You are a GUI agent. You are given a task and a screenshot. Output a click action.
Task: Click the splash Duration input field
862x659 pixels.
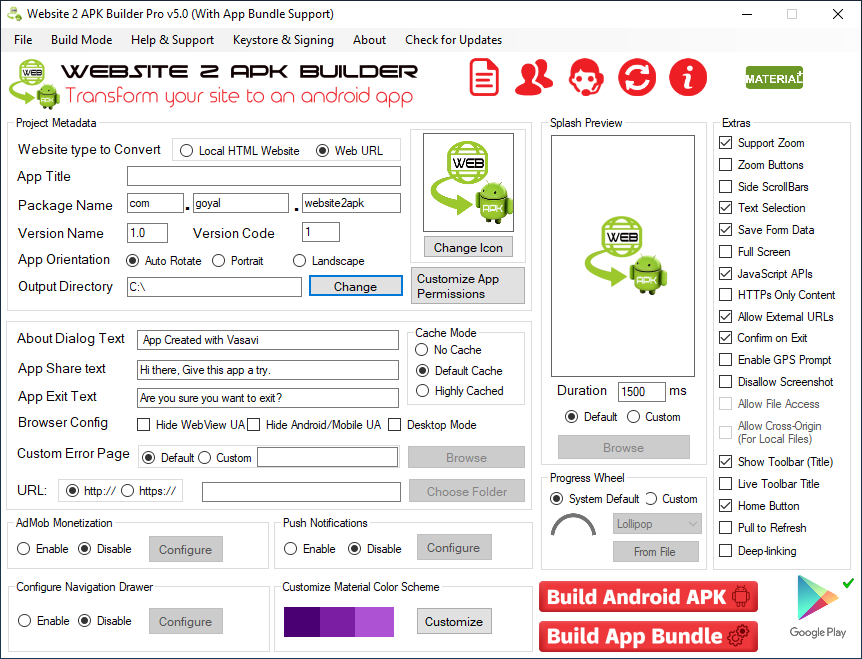[x=642, y=392]
